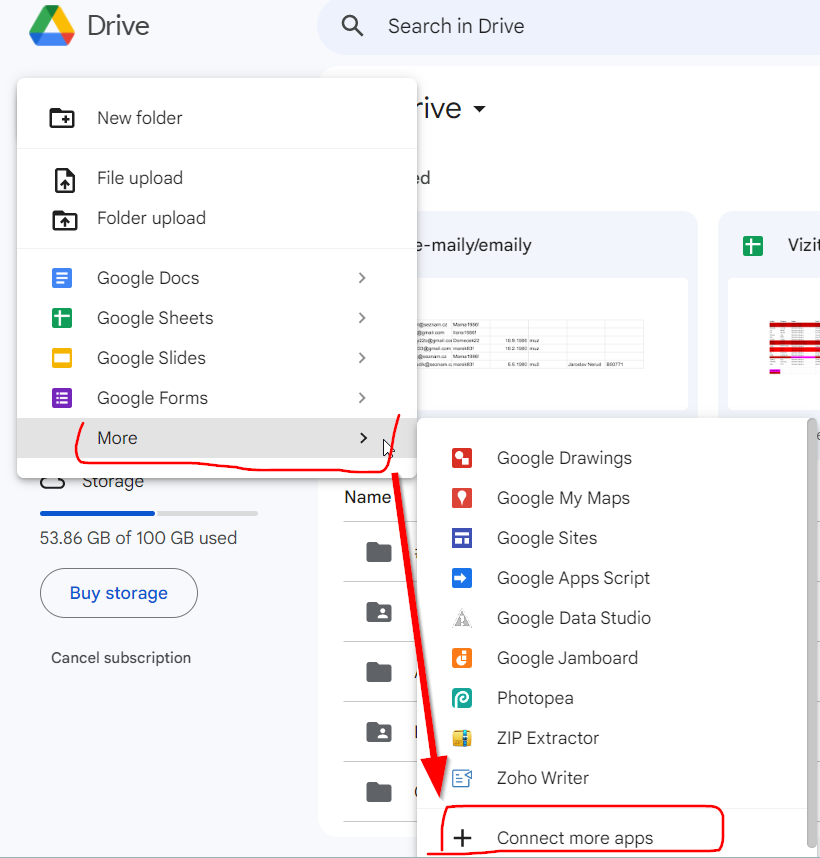This screenshot has width=820, height=858.
Task: Click Connect more apps
Action: tap(574, 838)
